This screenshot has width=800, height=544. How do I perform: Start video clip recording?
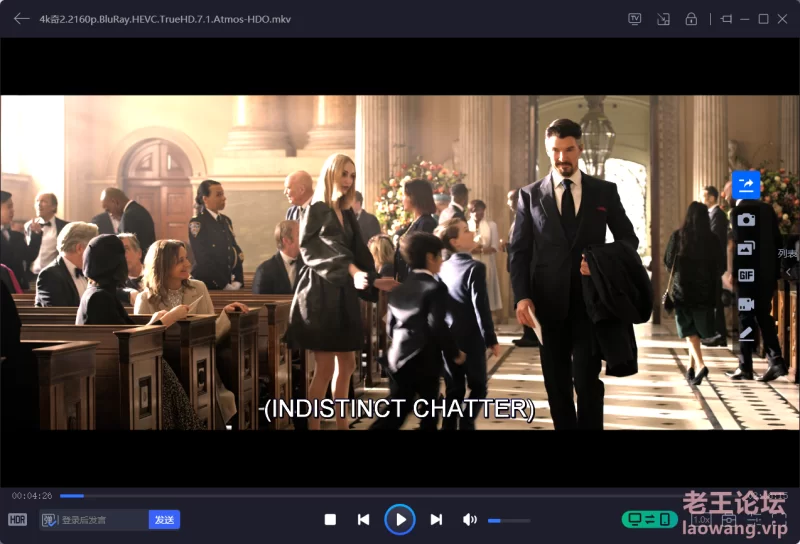pos(746,304)
